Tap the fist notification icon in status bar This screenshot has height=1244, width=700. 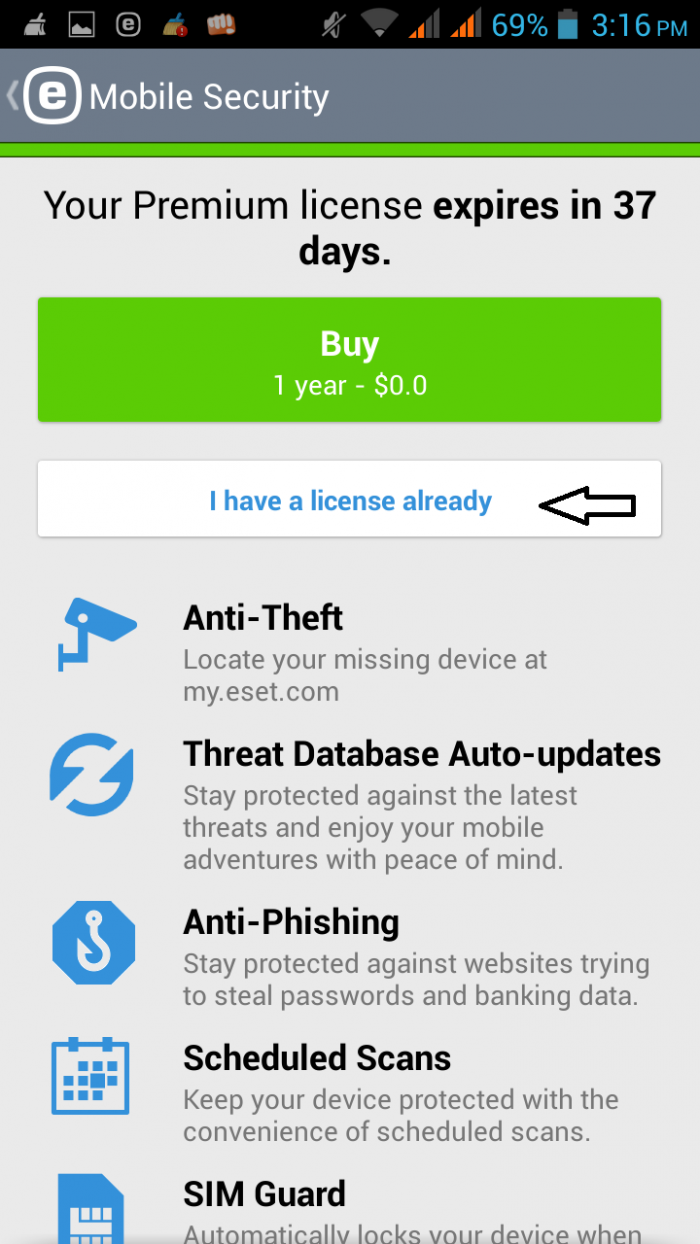point(221,25)
